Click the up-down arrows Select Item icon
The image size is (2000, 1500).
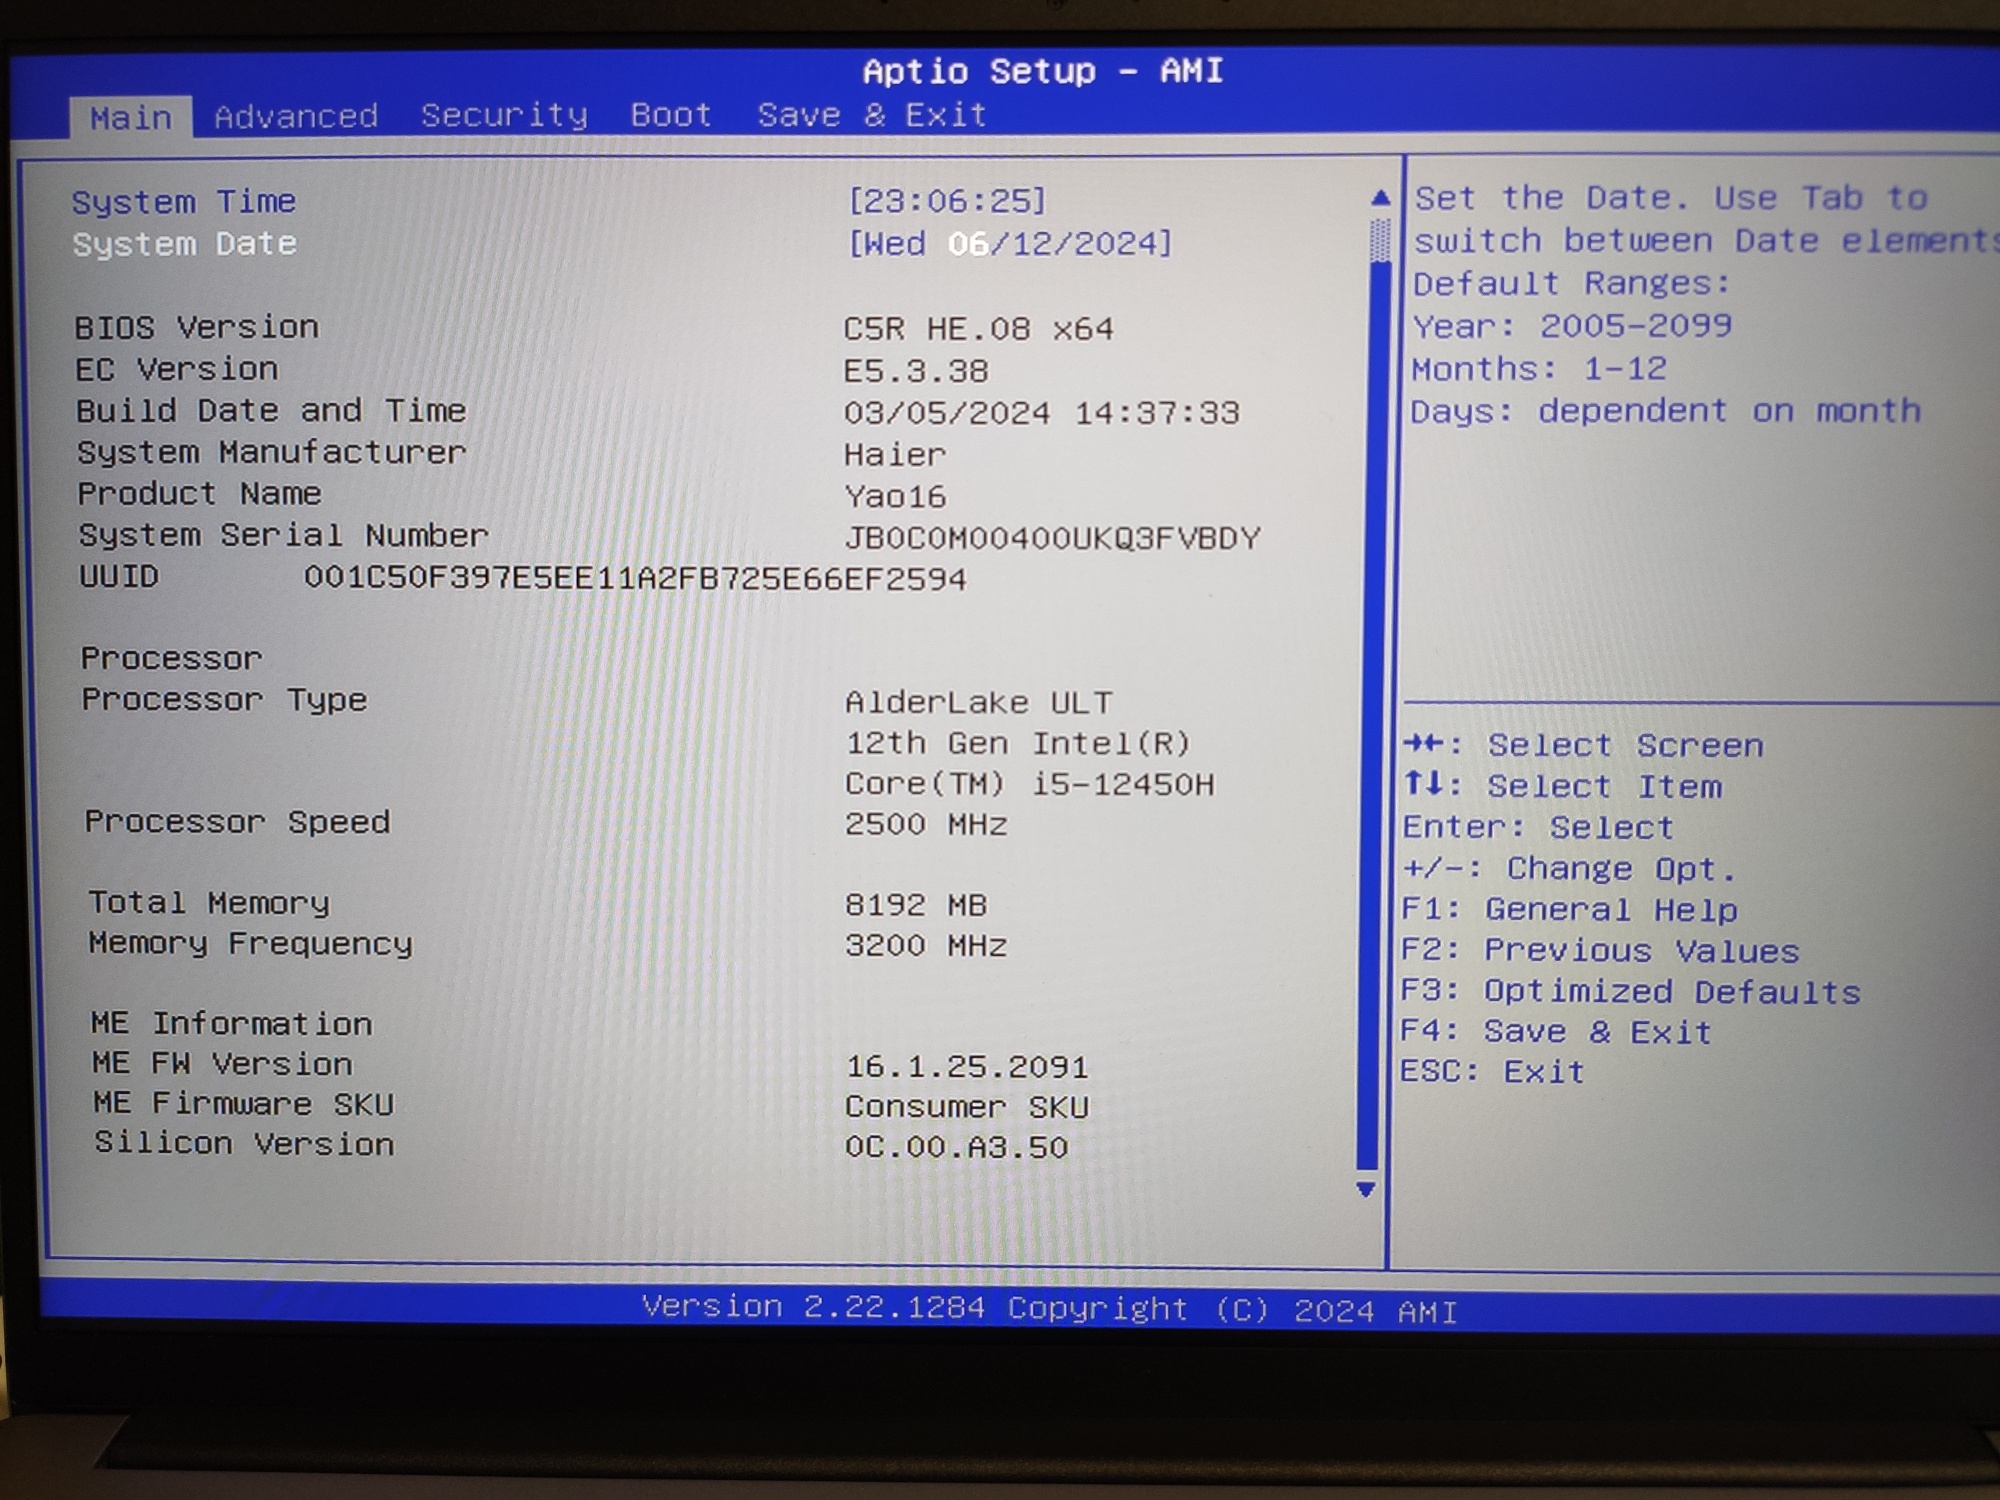(x=1422, y=785)
